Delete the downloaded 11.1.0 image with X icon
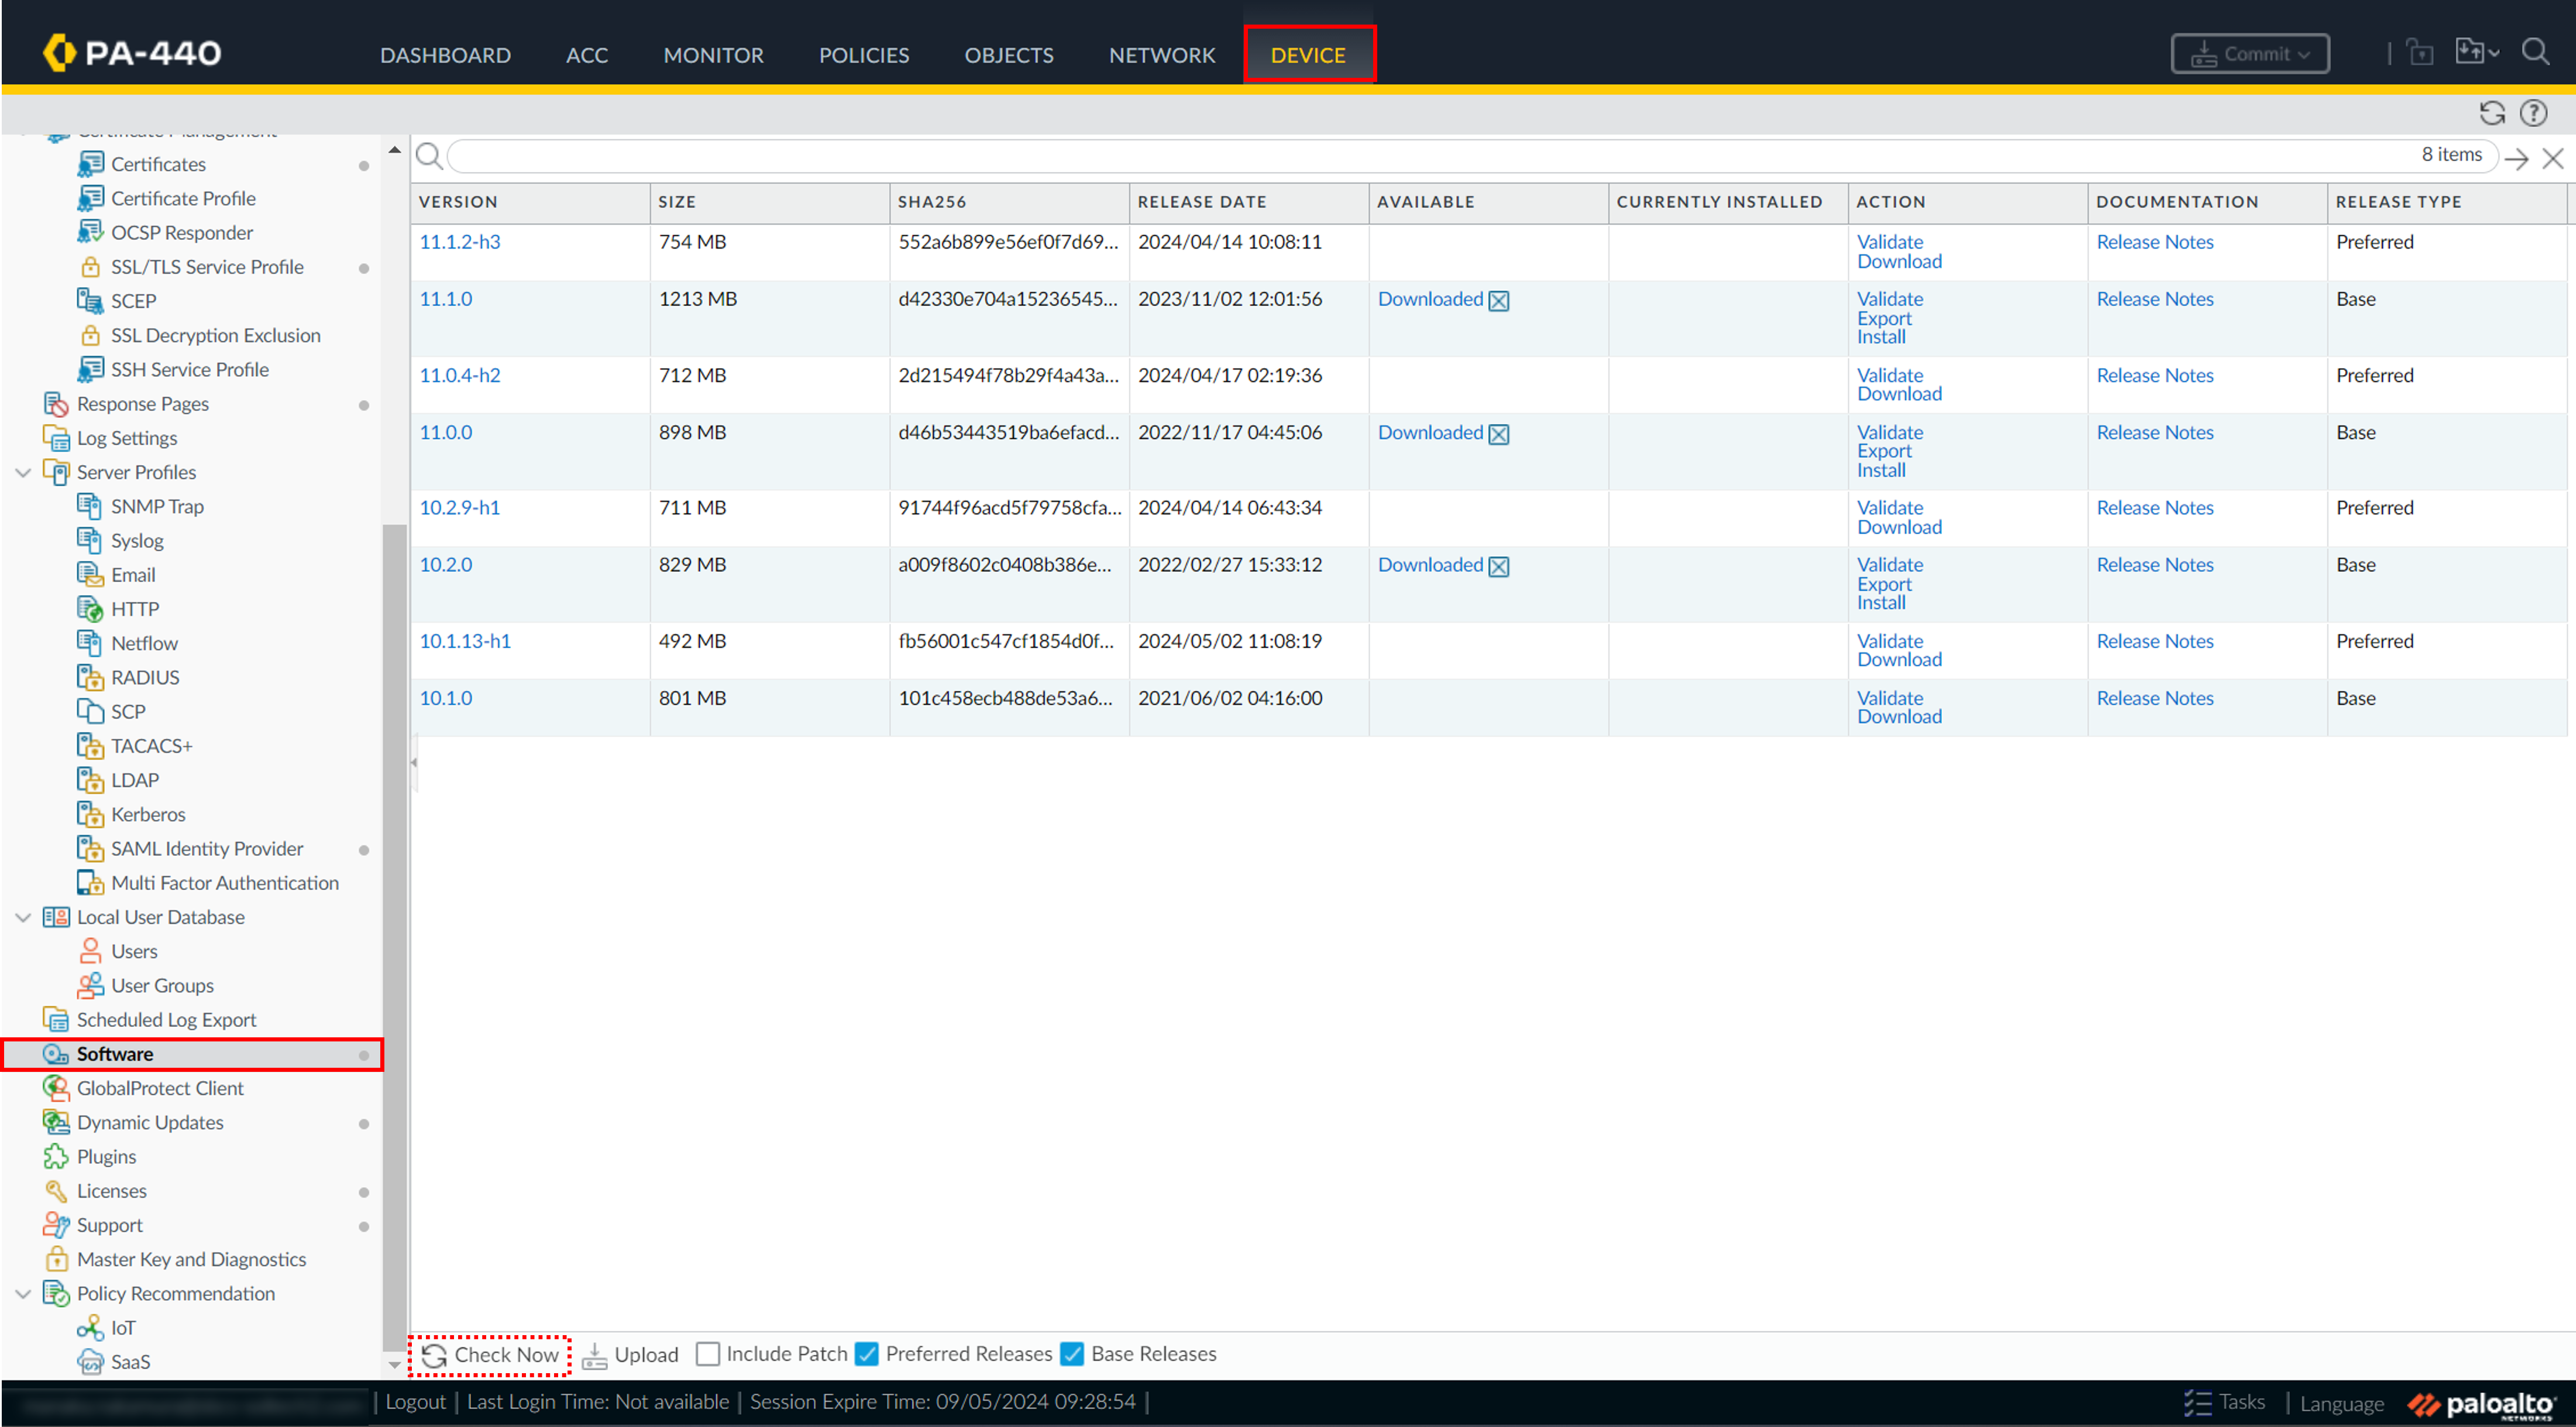 [x=1499, y=301]
